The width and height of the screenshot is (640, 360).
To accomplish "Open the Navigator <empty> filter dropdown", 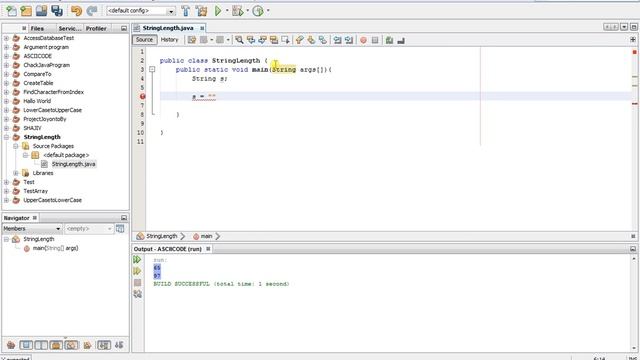I will (x=89, y=229).
